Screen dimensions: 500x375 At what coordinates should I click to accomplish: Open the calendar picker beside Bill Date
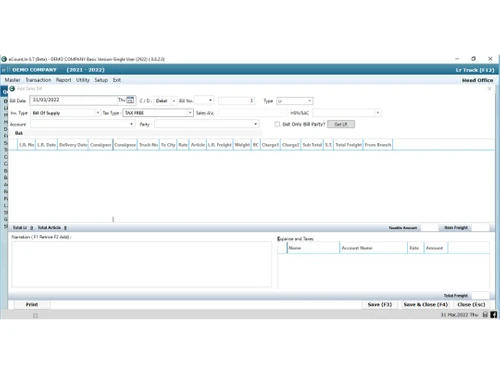(x=130, y=100)
